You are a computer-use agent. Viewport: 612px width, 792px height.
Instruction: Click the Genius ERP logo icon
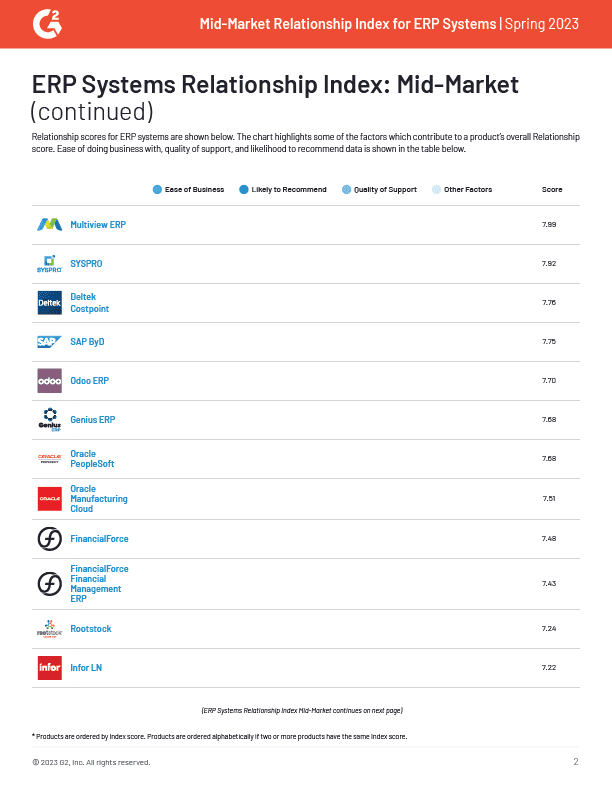(x=49, y=420)
